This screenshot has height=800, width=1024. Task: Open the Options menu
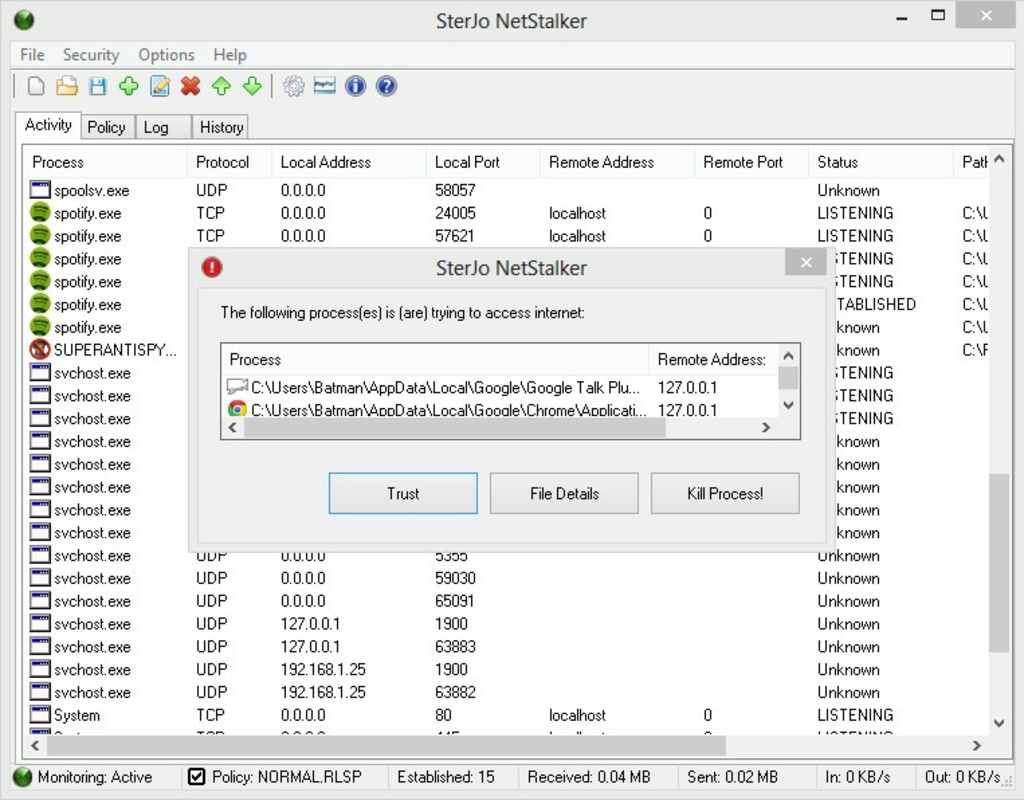click(x=166, y=55)
